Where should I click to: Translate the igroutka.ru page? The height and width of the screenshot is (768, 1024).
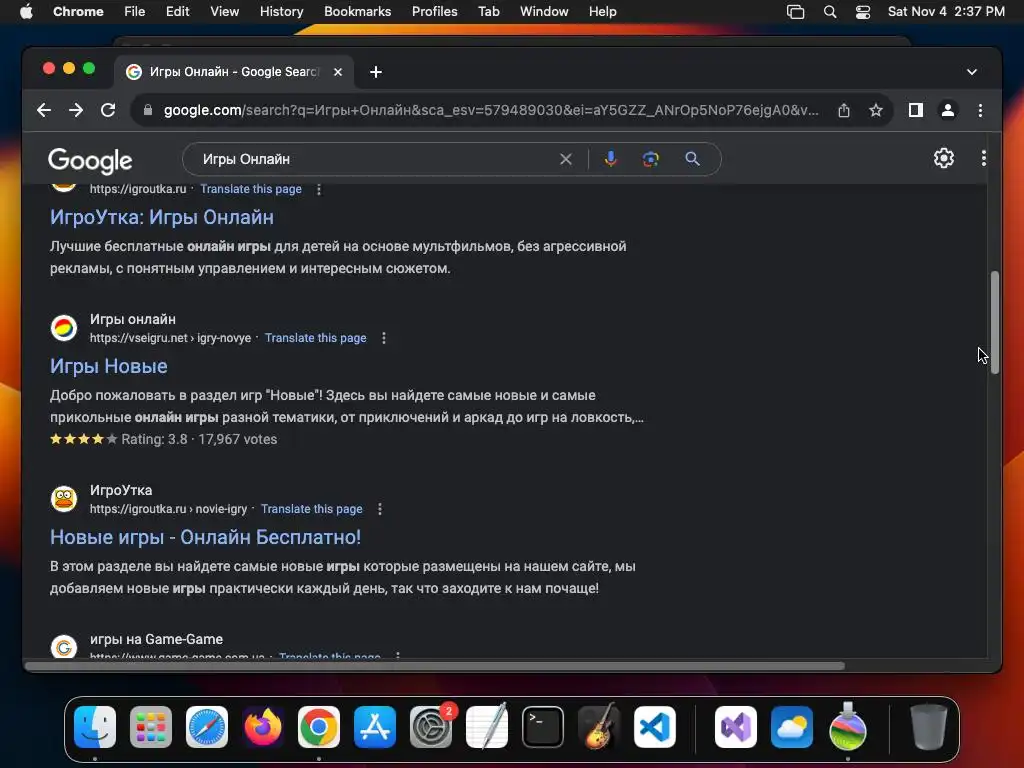(x=251, y=189)
